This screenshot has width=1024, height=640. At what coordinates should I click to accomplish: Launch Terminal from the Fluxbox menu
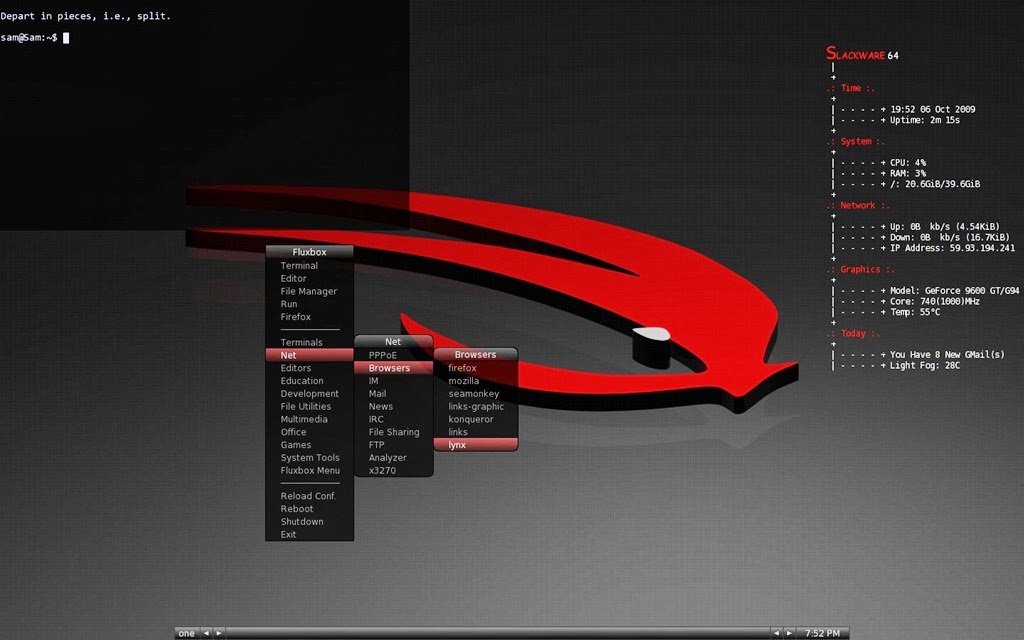coord(310,266)
